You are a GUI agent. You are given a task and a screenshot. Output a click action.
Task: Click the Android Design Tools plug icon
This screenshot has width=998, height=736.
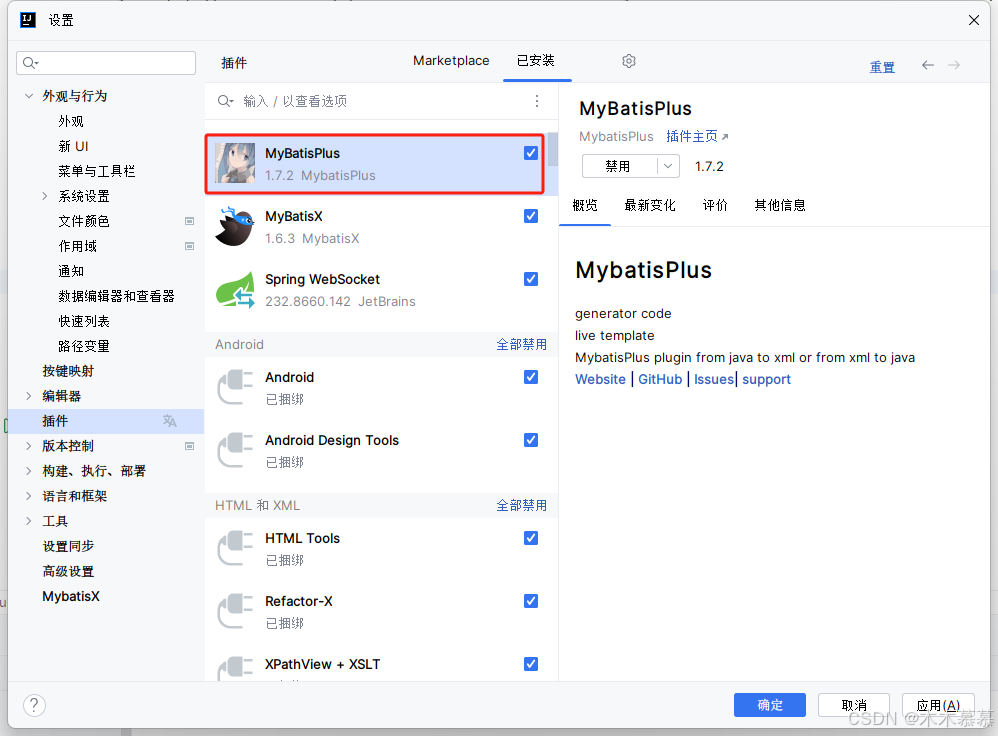click(x=235, y=450)
